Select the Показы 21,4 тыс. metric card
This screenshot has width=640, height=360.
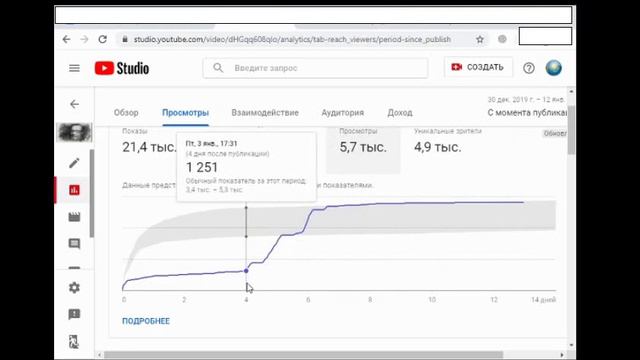(149, 142)
